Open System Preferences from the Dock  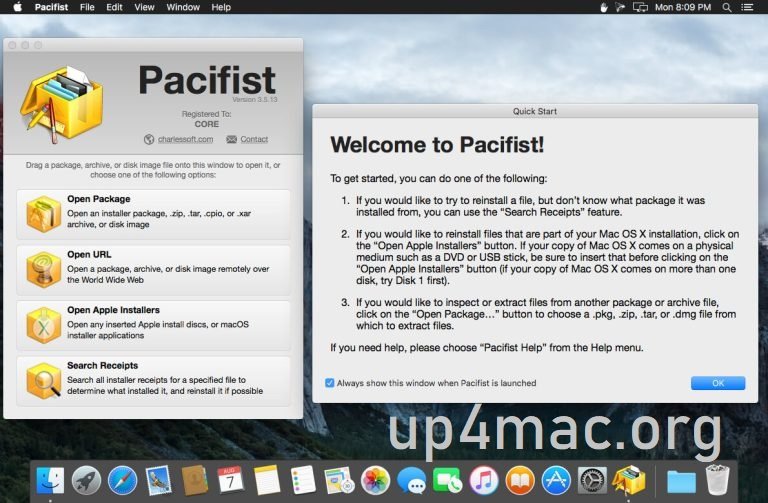click(592, 480)
